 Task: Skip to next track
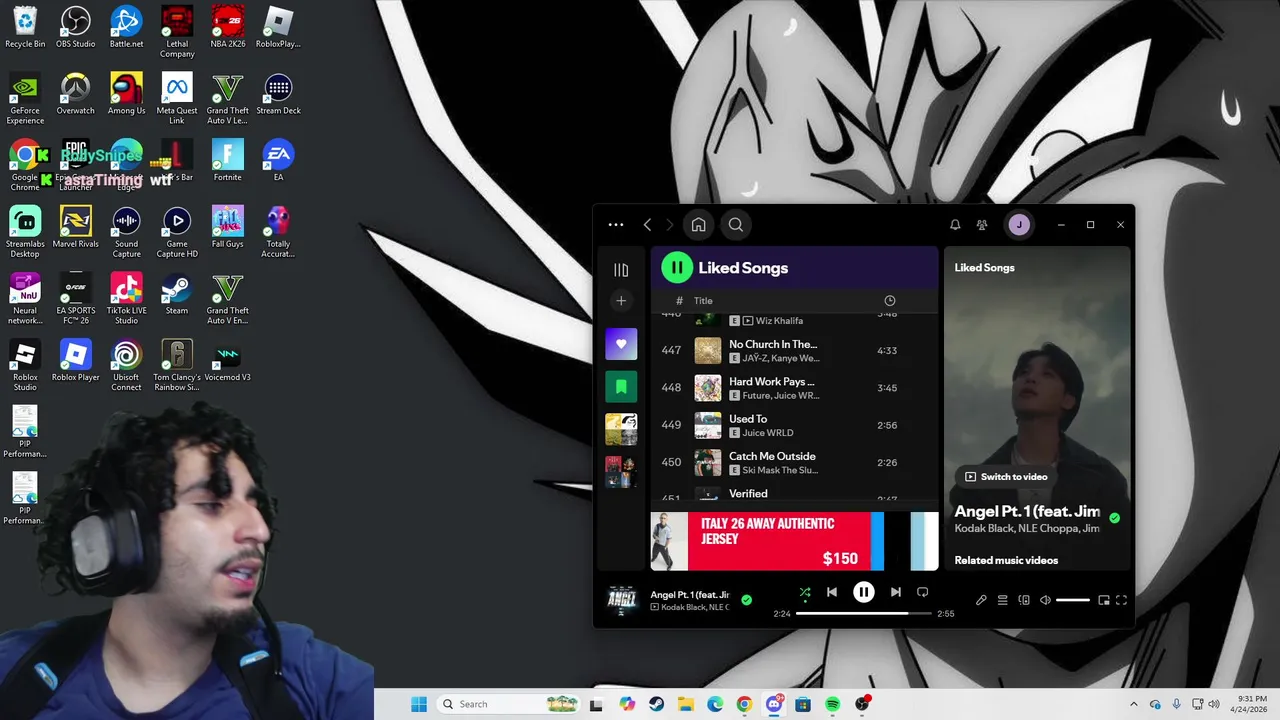coord(896,592)
